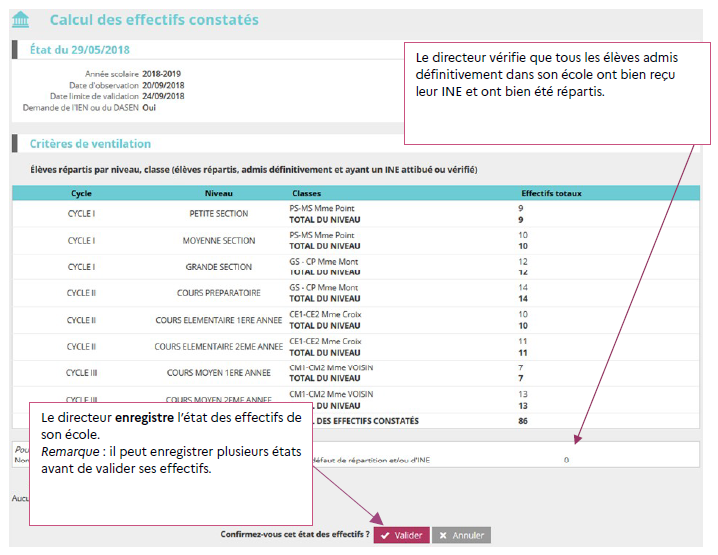Image resolution: width=718 pixels, height=555 pixels.
Task: Click the Classes column header
Action: coord(307,193)
